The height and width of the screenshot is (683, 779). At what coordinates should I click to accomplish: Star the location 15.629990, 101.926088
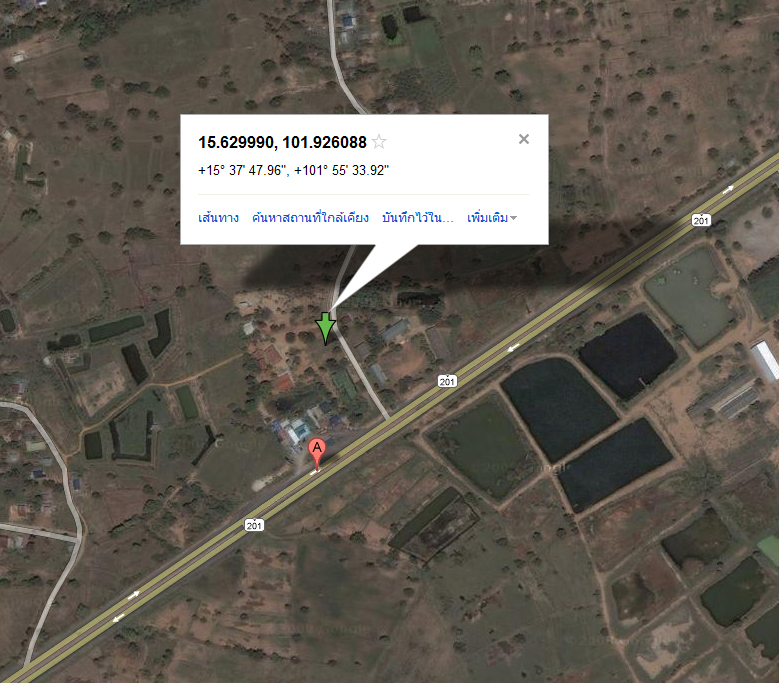point(379,142)
